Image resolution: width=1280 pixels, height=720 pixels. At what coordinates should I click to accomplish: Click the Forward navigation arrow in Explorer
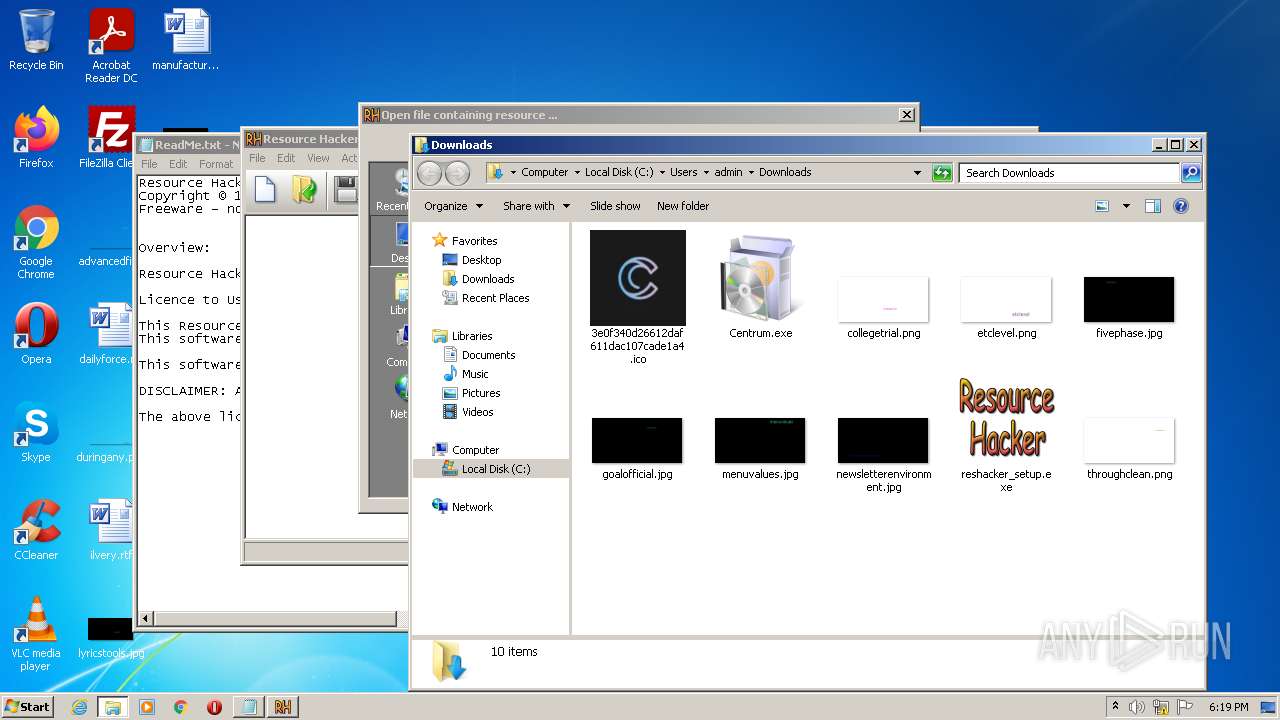(457, 173)
